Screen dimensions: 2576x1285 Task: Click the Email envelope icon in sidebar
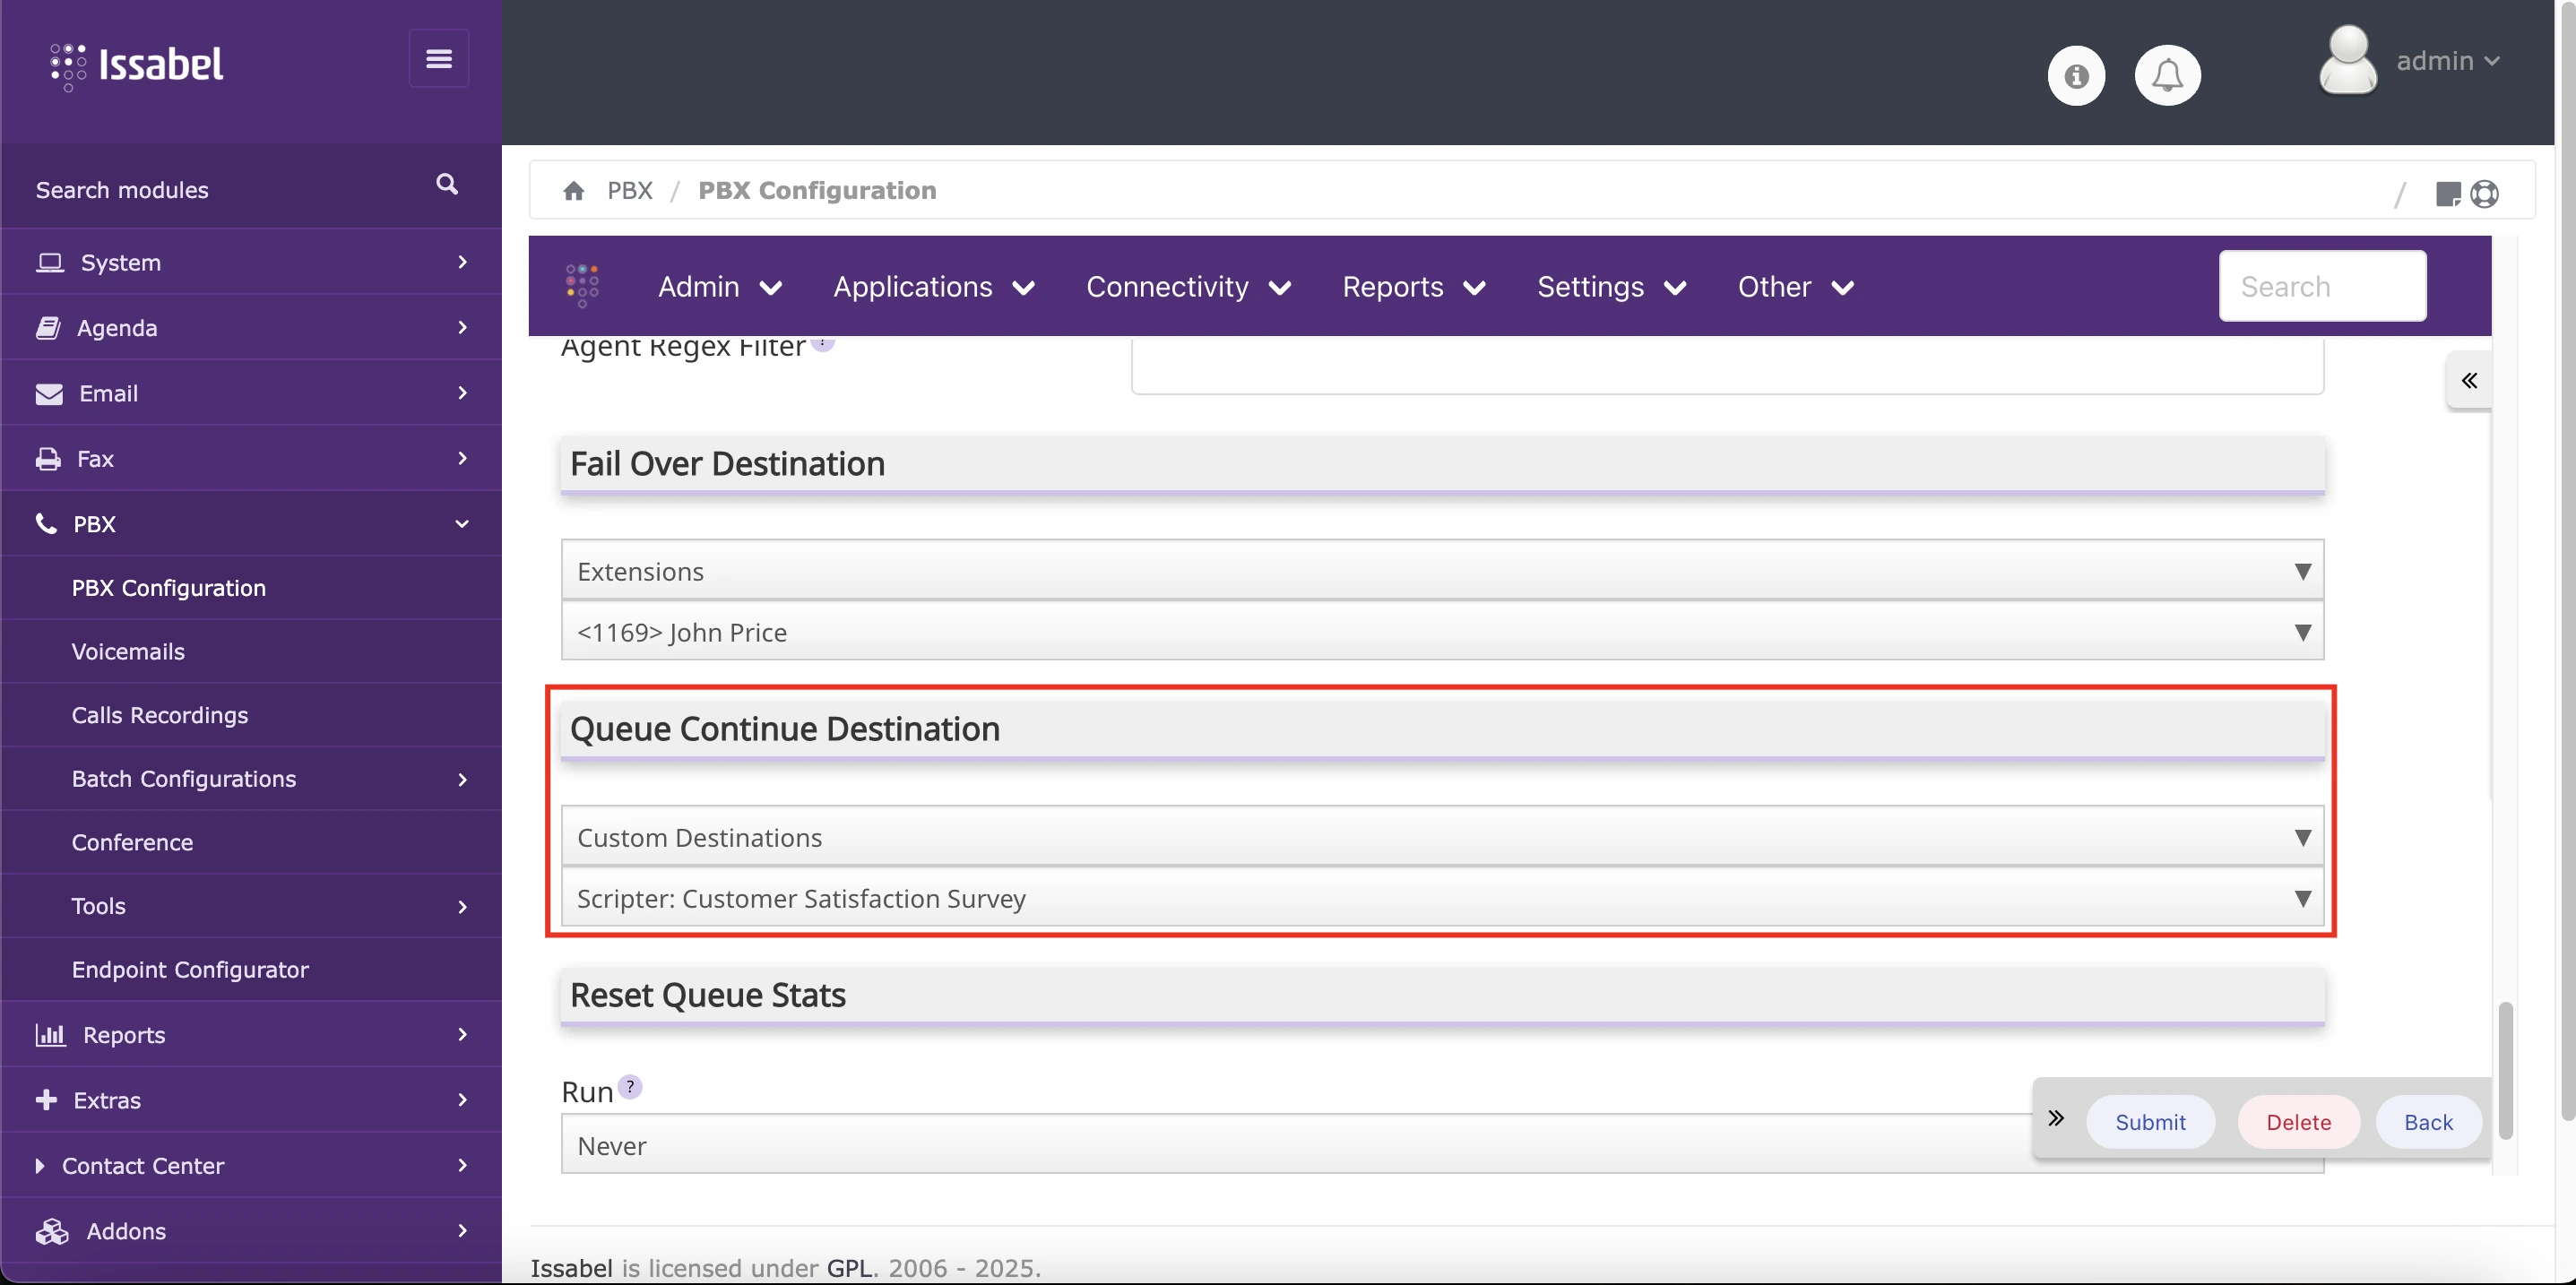pos(48,393)
